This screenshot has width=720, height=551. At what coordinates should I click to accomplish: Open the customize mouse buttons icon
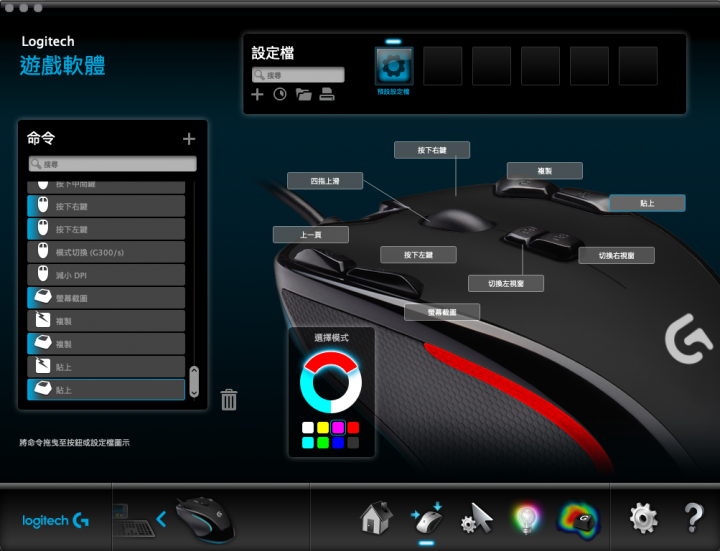pyautogui.click(x=427, y=518)
